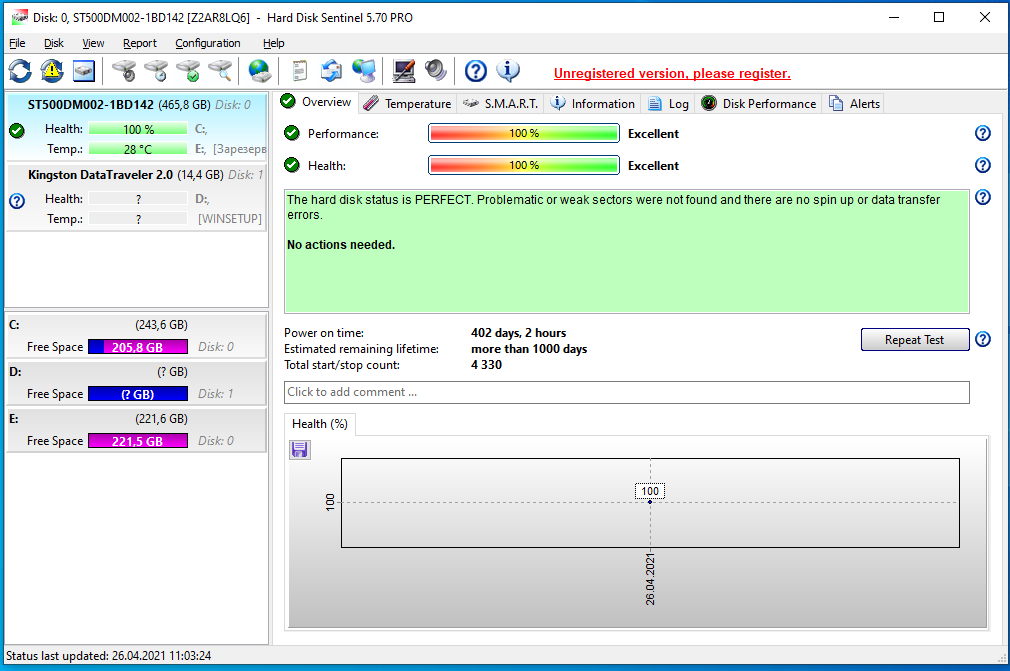Click the Unregistered version register link
Viewport: 1010px width, 671px height.
coord(672,73)
